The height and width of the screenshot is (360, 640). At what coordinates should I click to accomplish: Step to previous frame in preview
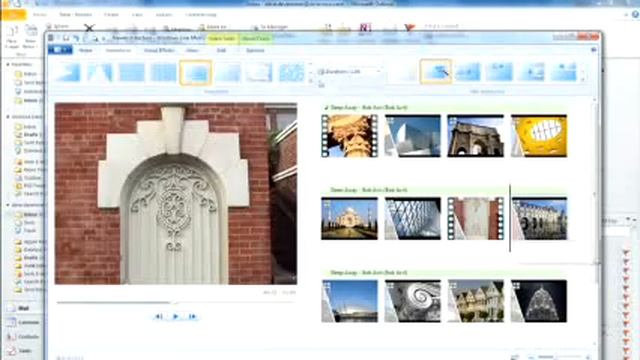click(159, 316)
